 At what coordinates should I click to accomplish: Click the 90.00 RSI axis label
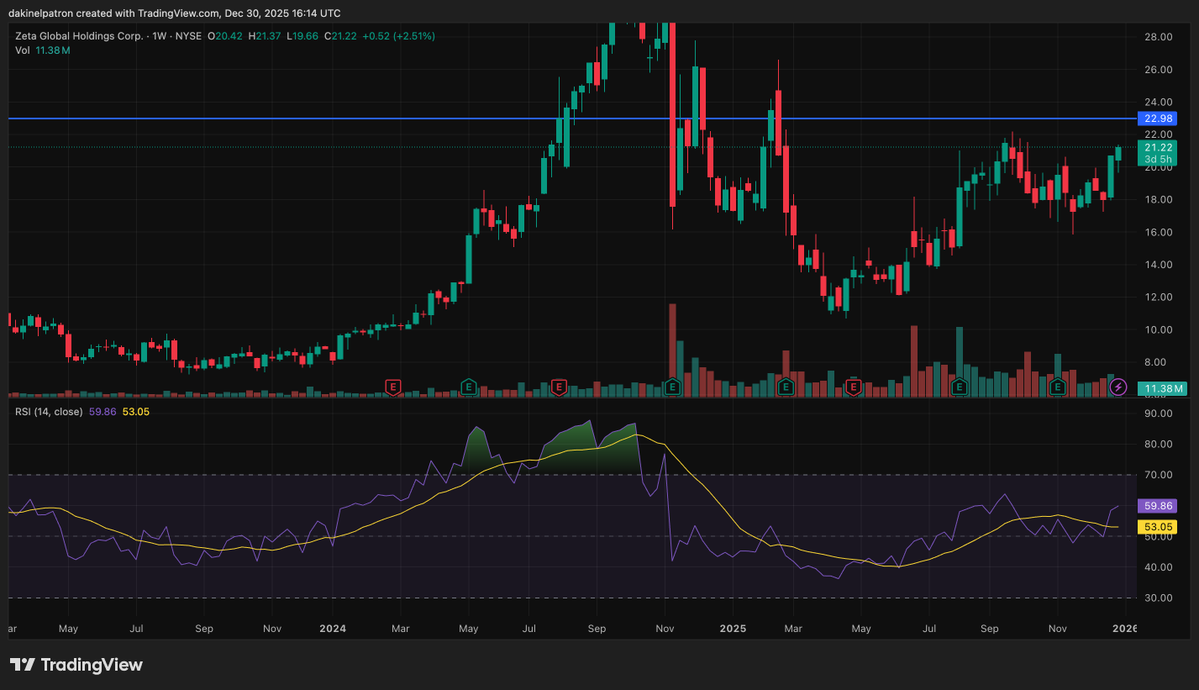1158,414
